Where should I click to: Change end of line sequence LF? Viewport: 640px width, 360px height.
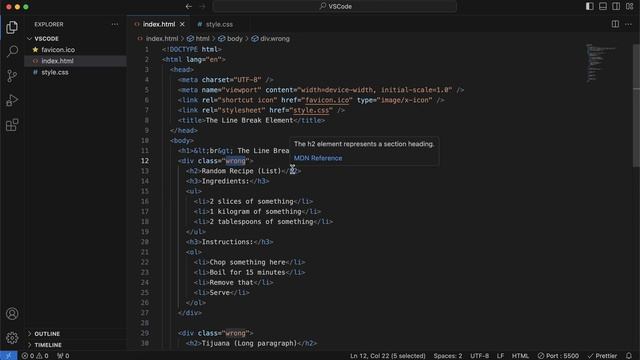click(500, 356)
